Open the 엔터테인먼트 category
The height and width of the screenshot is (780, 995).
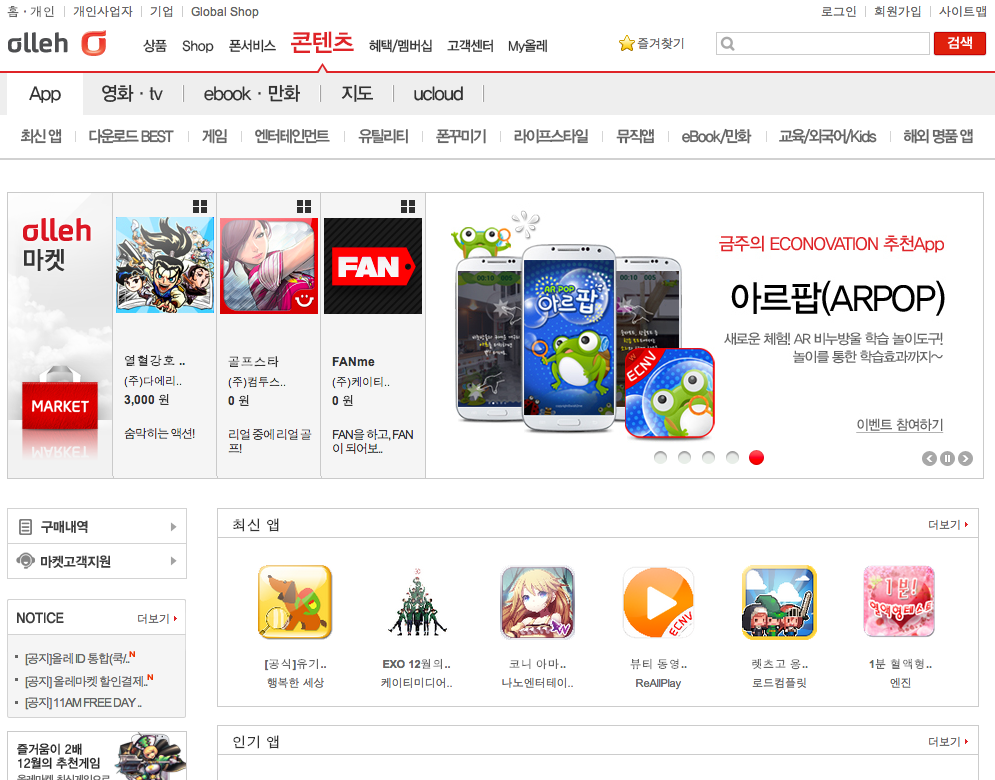292,136
